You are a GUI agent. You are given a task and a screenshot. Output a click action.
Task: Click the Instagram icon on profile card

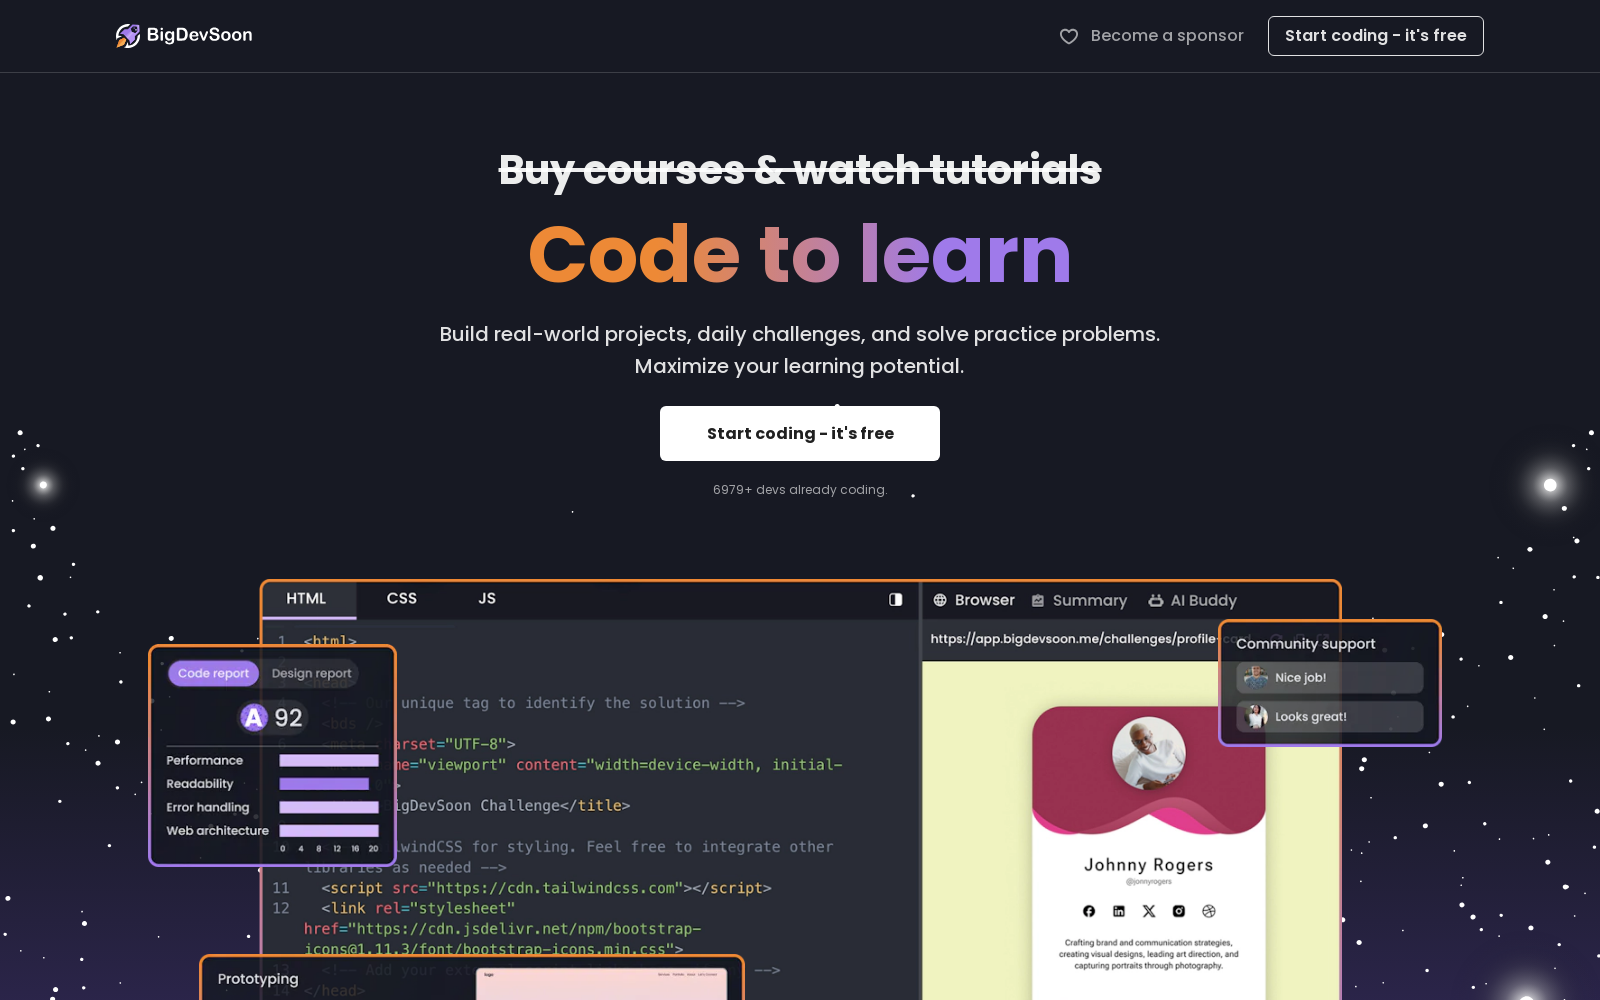[1179, 911]
